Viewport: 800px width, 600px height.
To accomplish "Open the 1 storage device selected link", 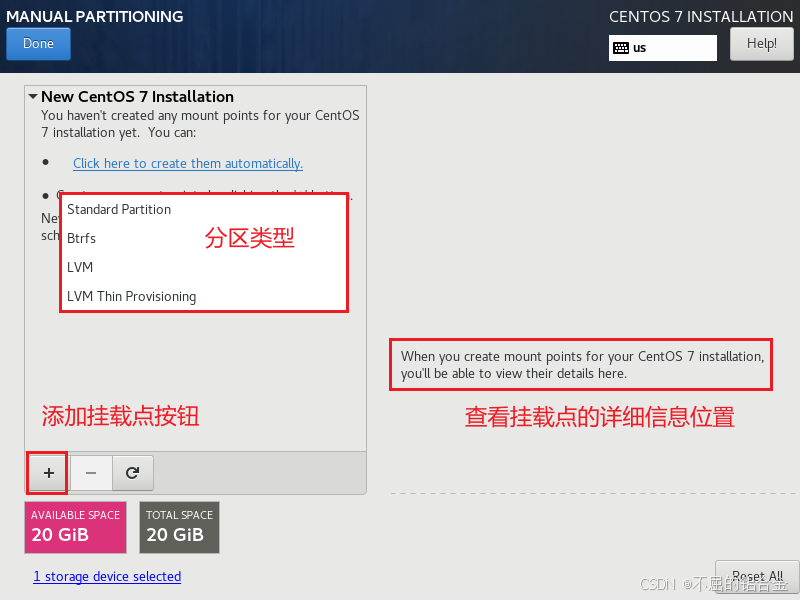I will tap(107, 577).
